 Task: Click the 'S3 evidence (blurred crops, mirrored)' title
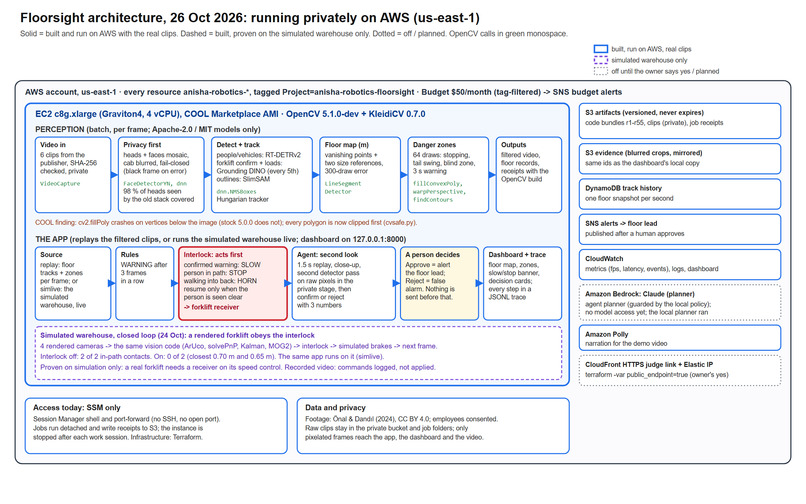(x=644, y=153)
